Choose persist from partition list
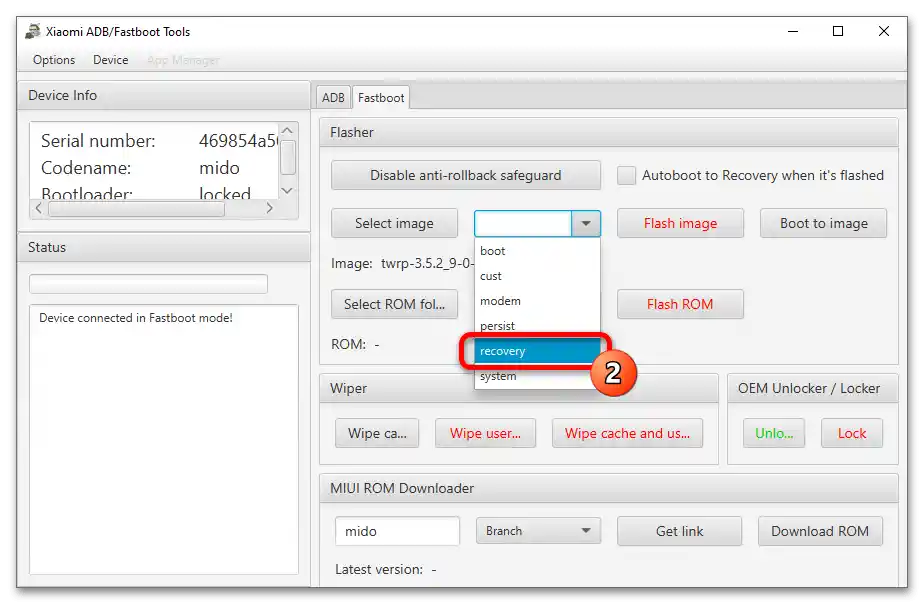 [537, 326]
